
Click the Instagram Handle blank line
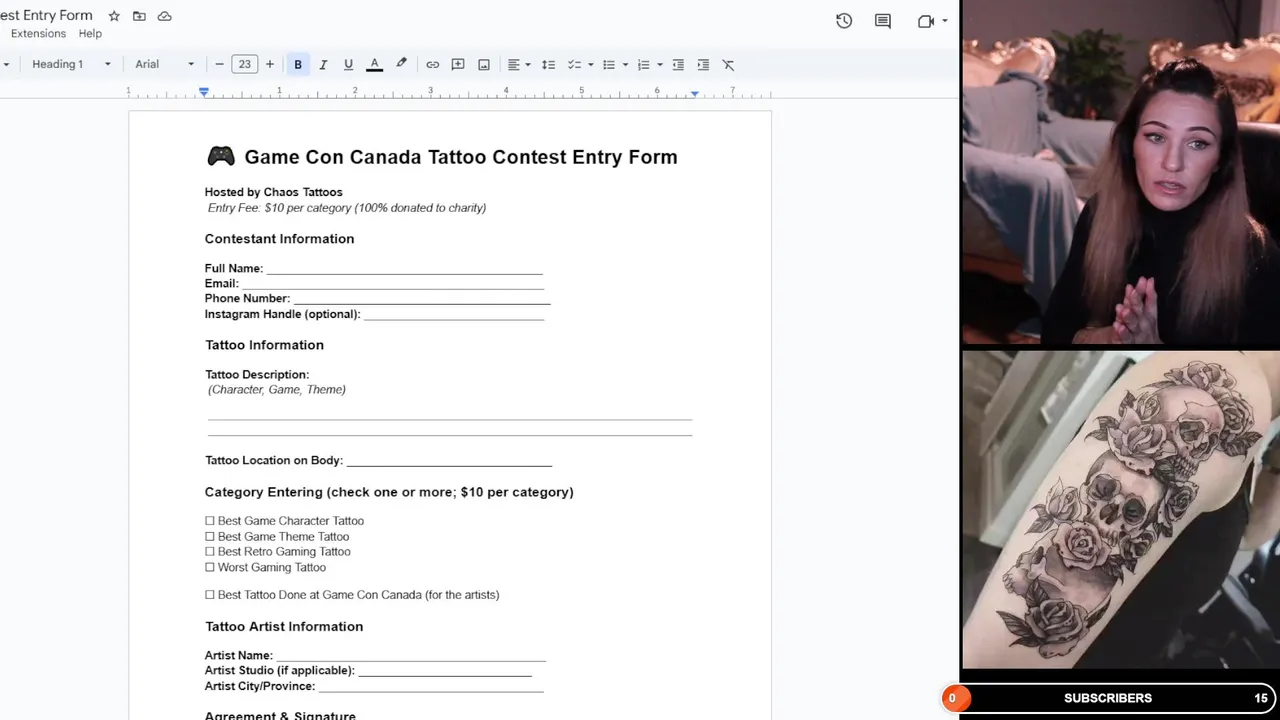454,315
